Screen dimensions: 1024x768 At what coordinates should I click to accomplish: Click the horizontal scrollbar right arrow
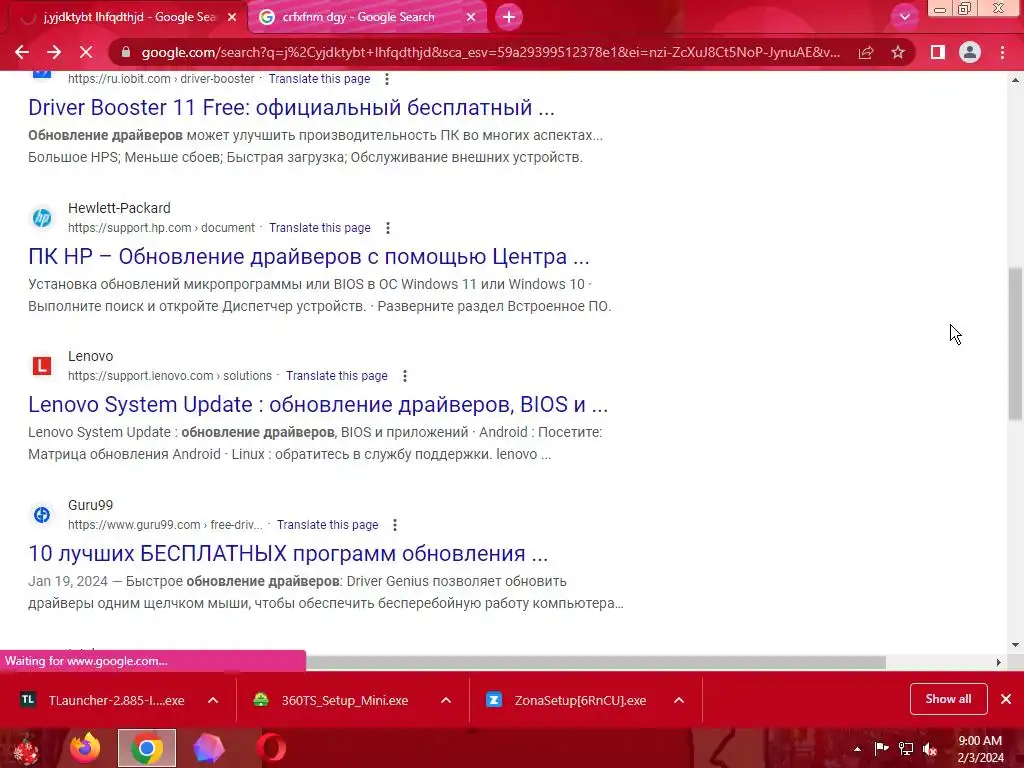pos(998,662)
